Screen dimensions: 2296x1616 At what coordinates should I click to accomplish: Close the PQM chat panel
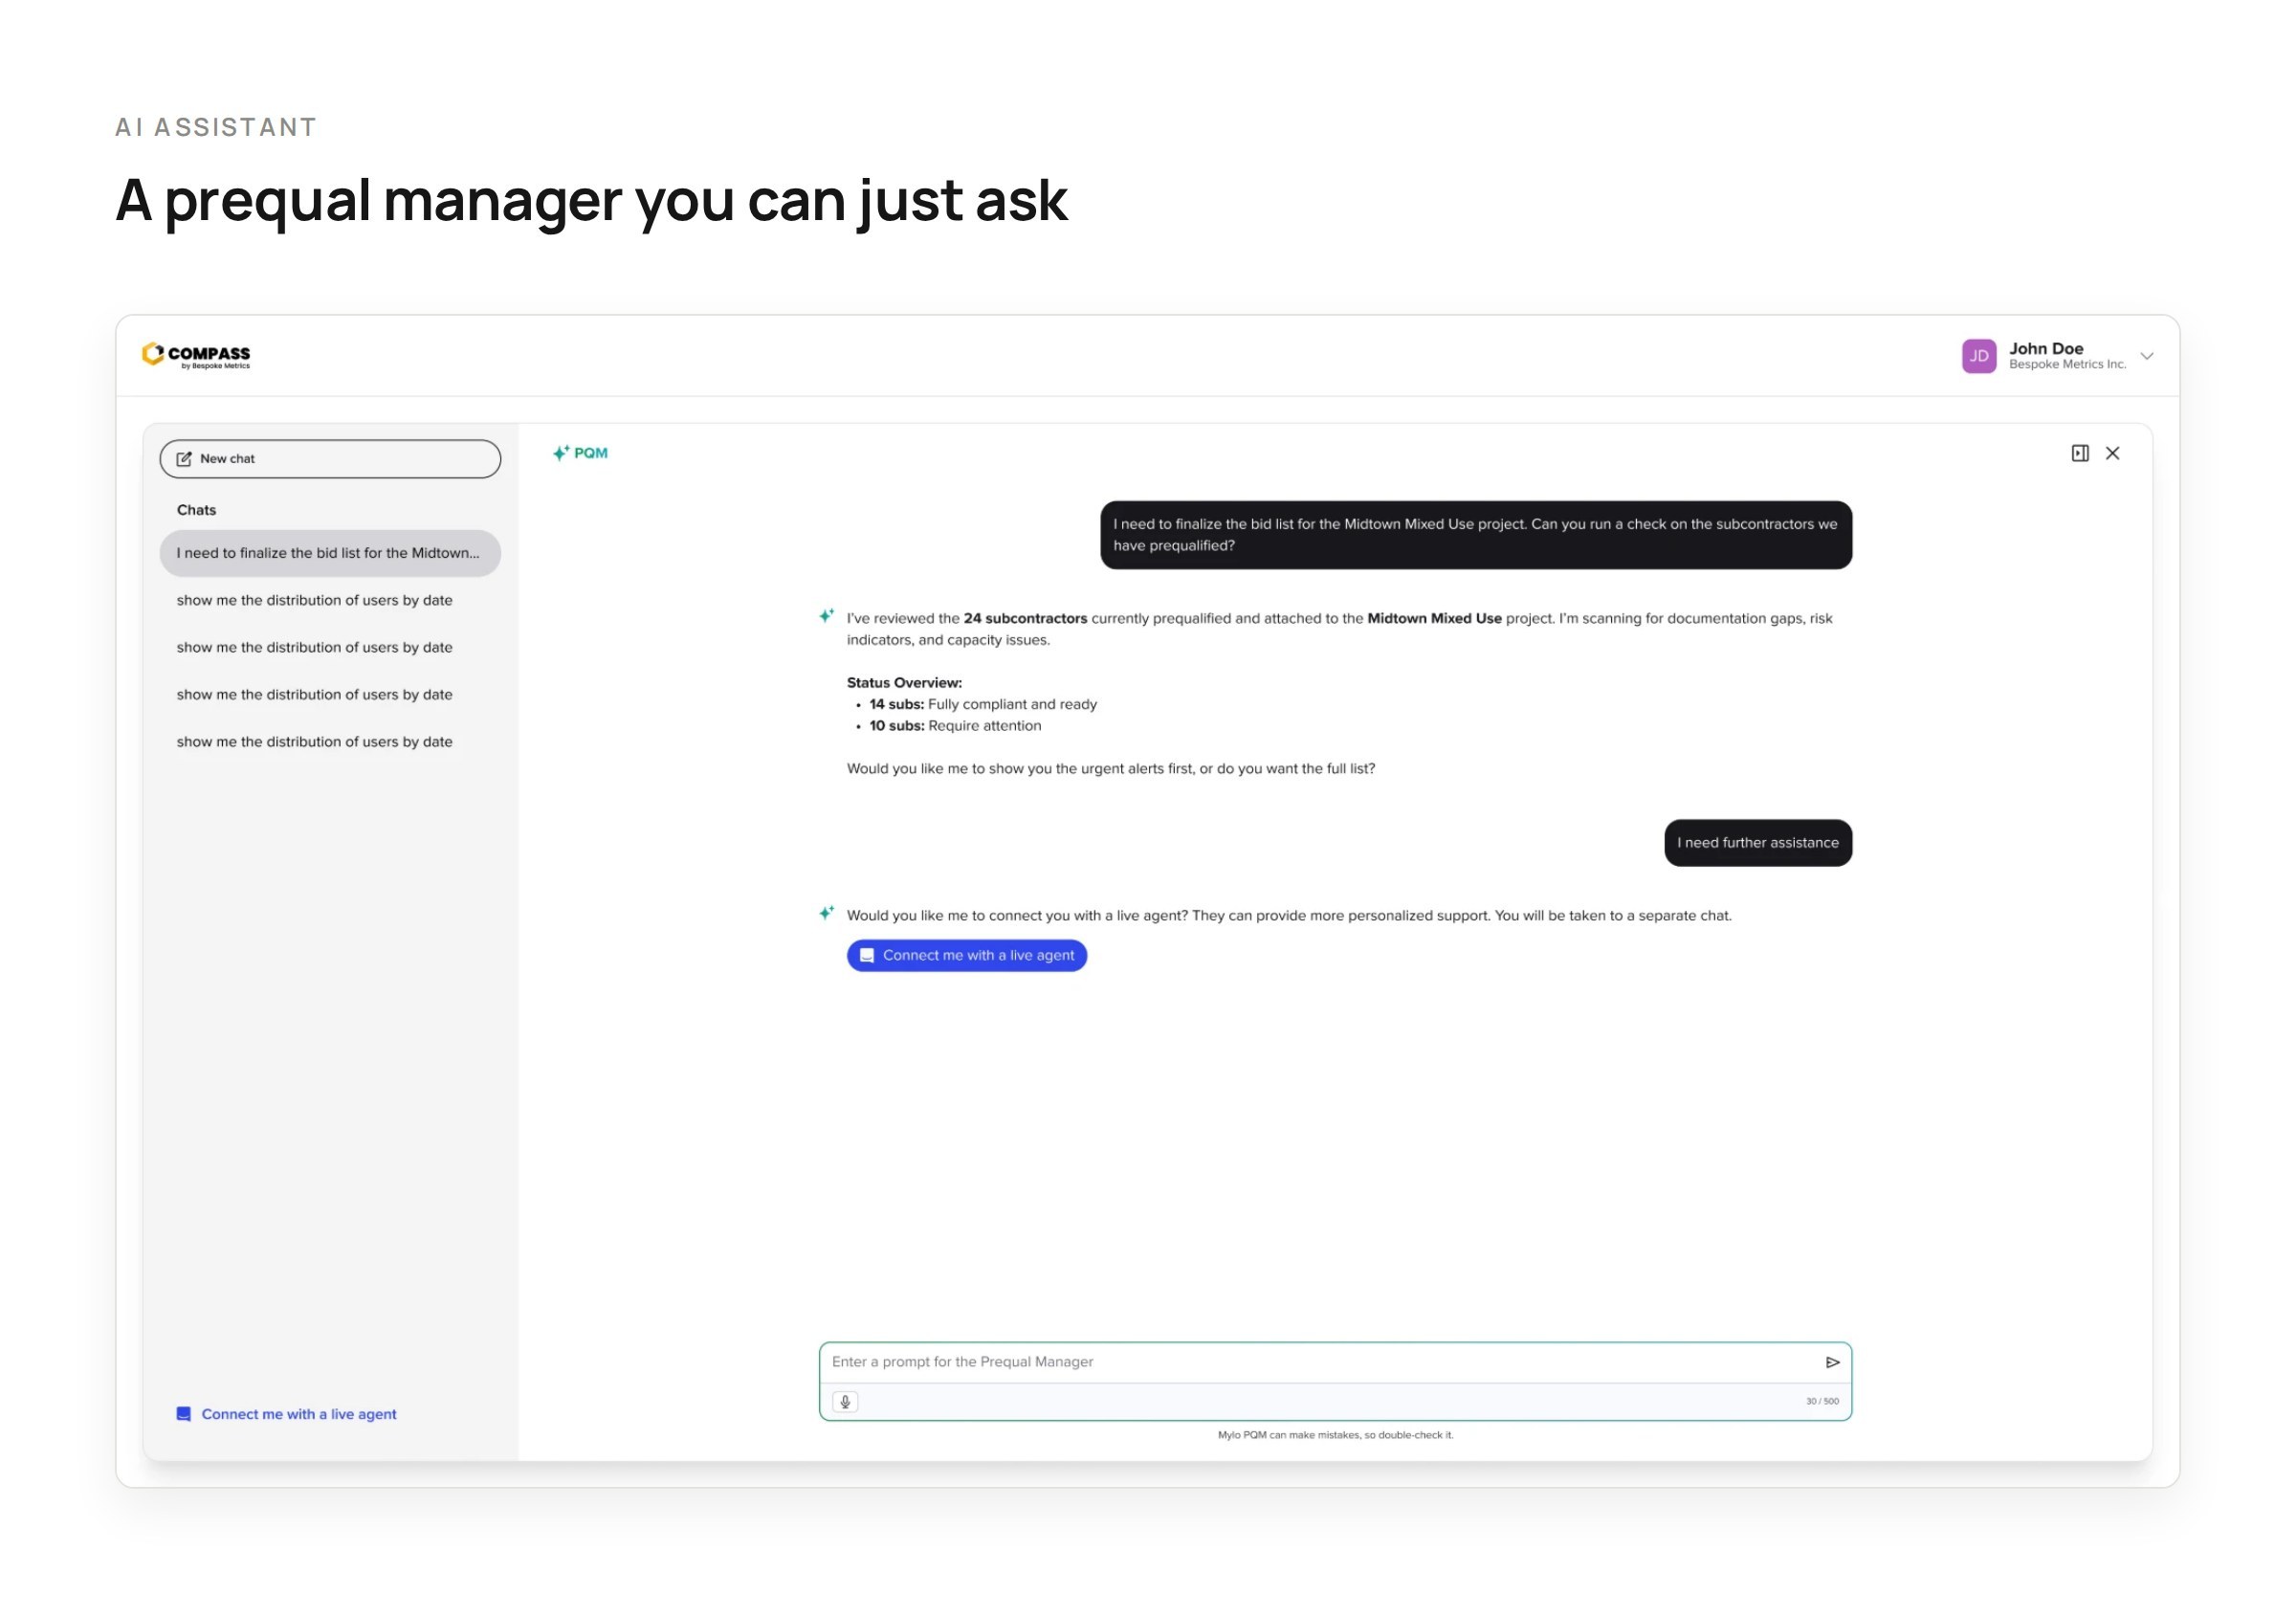(2112, 453)
